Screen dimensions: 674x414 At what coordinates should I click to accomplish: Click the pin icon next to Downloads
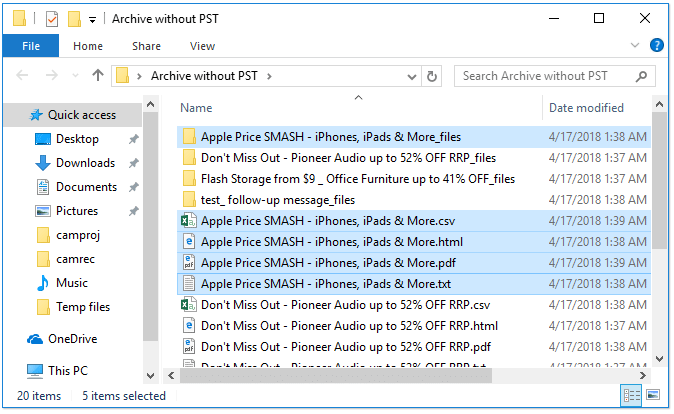click(134, 163)
